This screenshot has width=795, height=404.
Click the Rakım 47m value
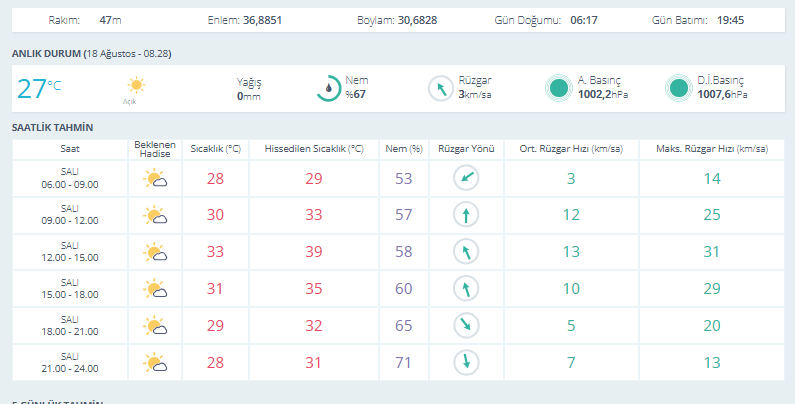[x=110, y=20]
